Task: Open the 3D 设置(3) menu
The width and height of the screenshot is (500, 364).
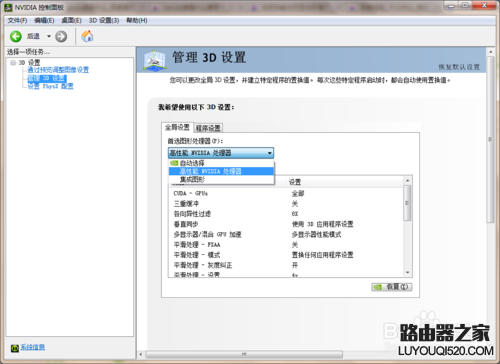Action: tap(104, 20)
